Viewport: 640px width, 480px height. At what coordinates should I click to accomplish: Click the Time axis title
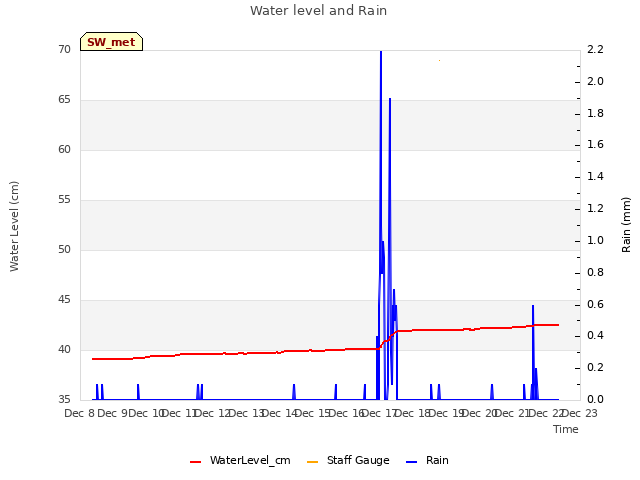pyautogui.click(x=566, y=429)
